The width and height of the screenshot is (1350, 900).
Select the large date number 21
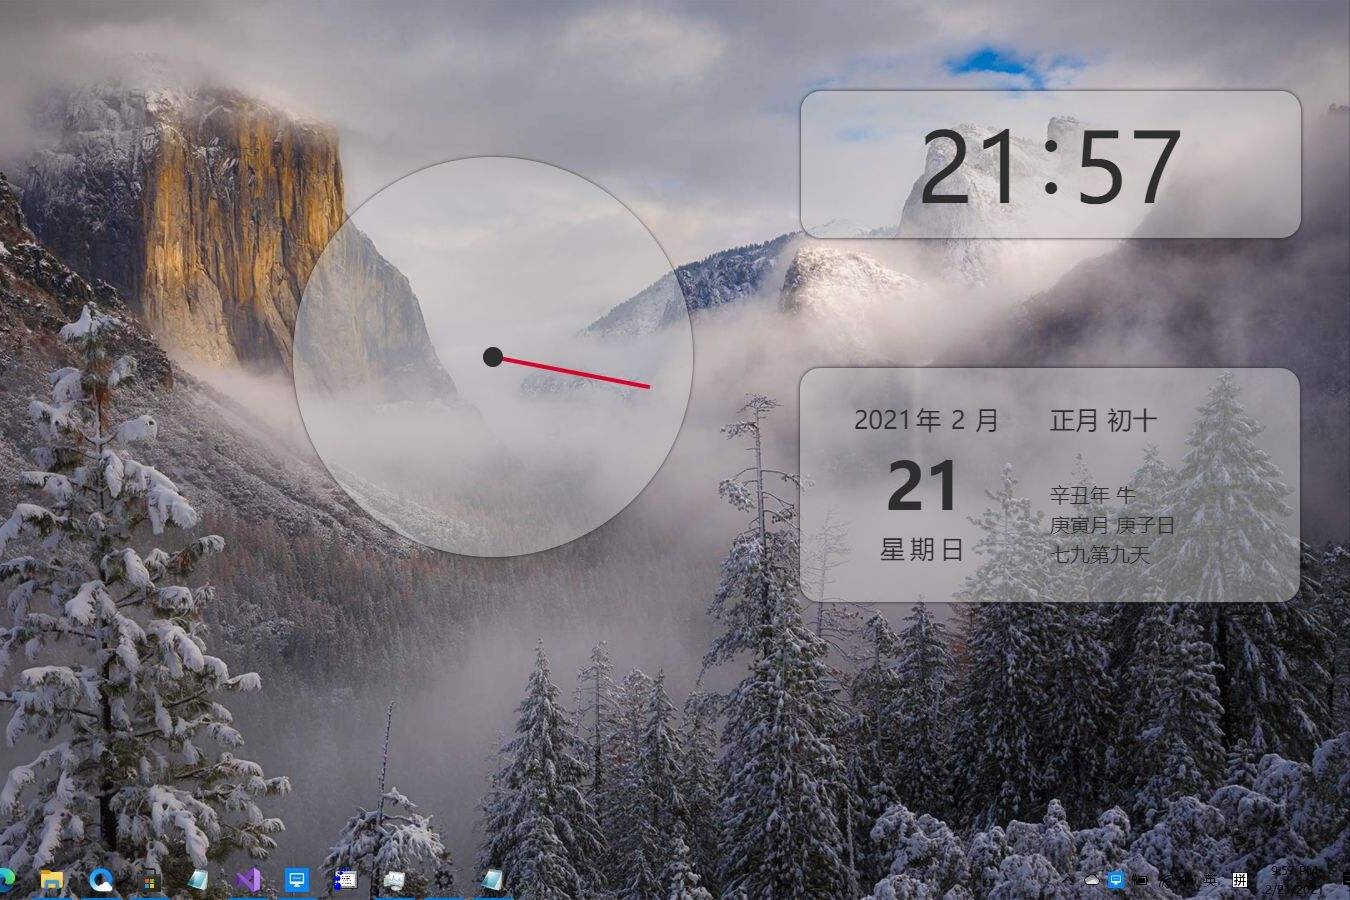click(x=922, y=487)
